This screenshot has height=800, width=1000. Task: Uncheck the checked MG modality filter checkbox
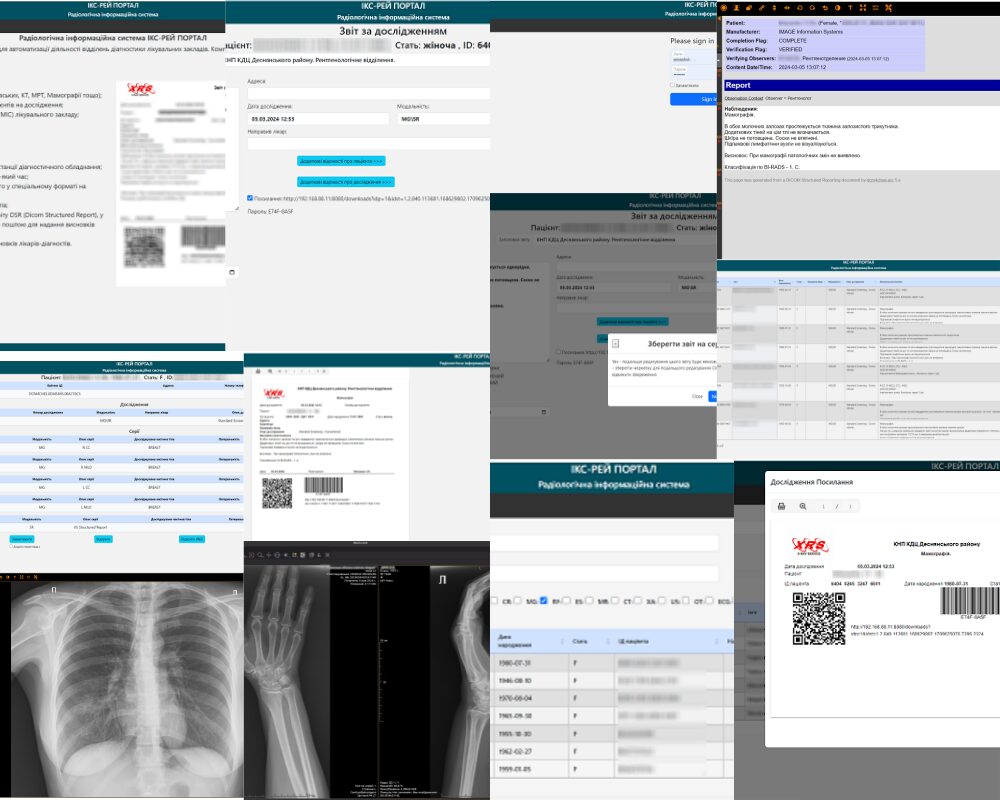click(543, 600)
